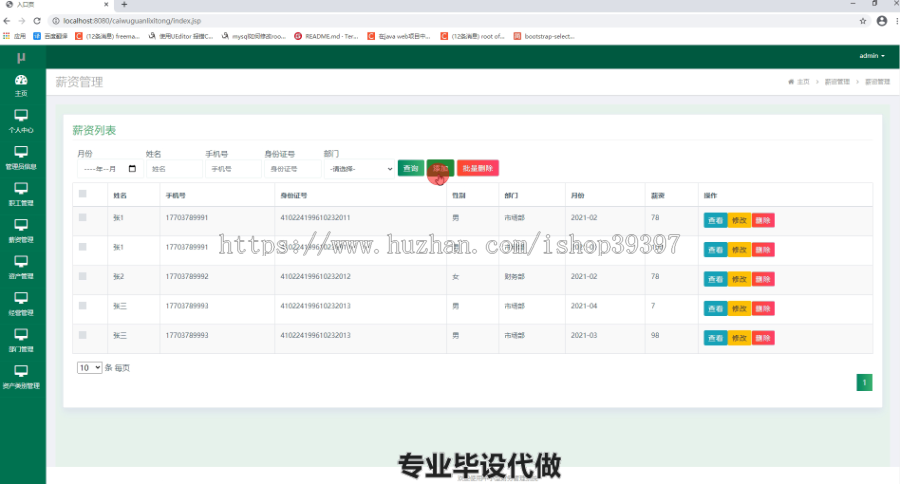The width and height of the screenshot is (900, 484).
Task: Click the home icon breadcrumb 主页
Action: tap(799, 82)
